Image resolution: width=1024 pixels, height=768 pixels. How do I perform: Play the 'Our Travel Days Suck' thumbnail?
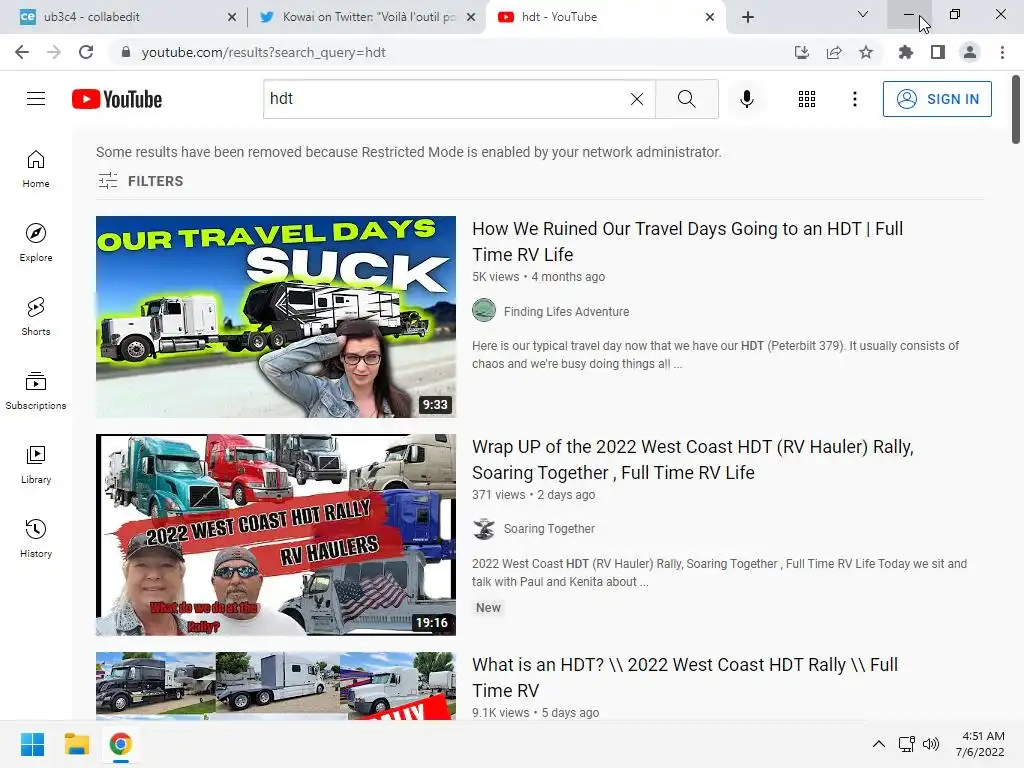[276, 317]
